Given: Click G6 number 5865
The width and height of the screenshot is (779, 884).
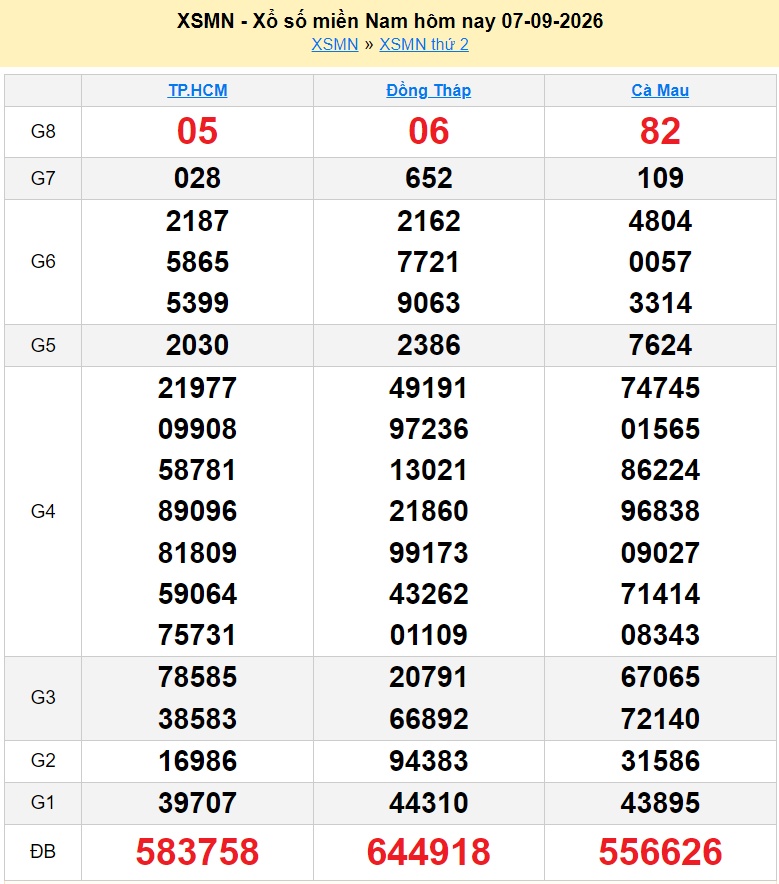Looking at the screenshot, I should coord(197,262).
